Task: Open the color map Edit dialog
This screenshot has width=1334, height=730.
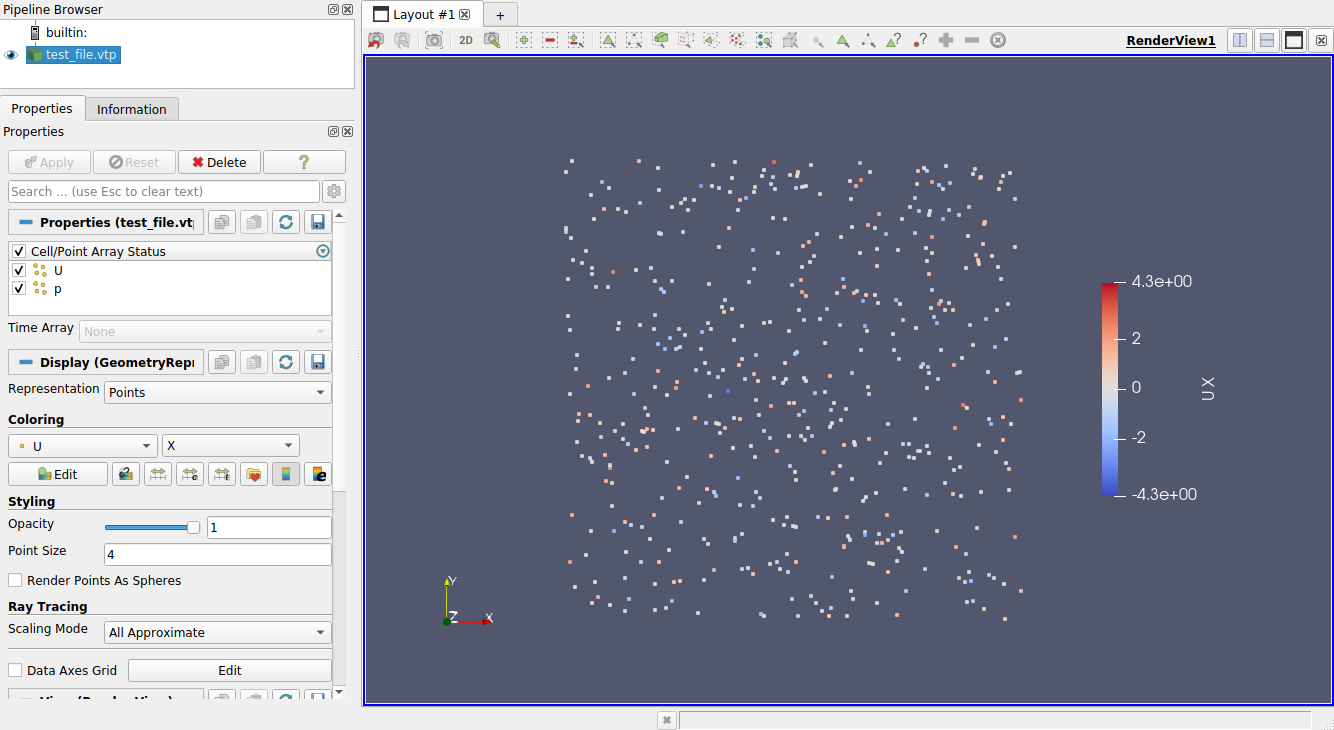Action: pyautogui.click(x=57, y=473)
